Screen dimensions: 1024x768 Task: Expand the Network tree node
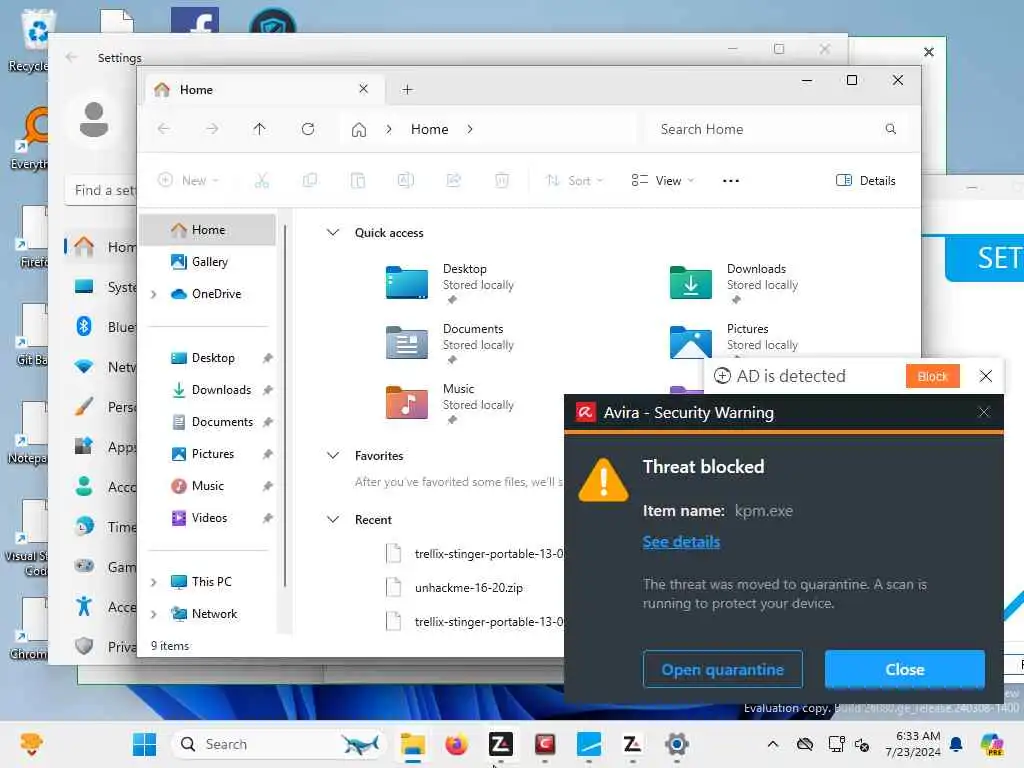[153, 614]
